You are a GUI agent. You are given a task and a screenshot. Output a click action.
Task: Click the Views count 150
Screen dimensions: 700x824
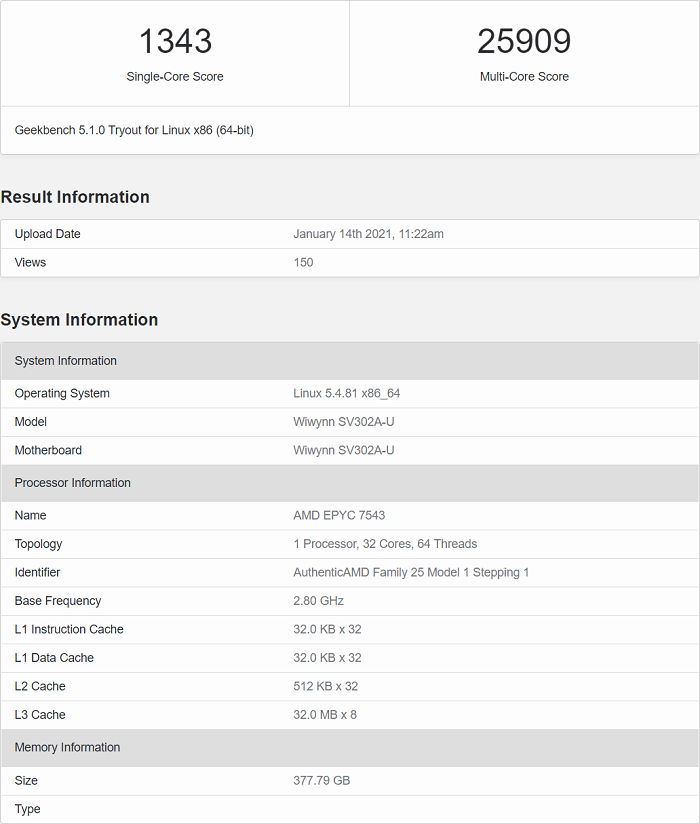[x=303, y=262]
